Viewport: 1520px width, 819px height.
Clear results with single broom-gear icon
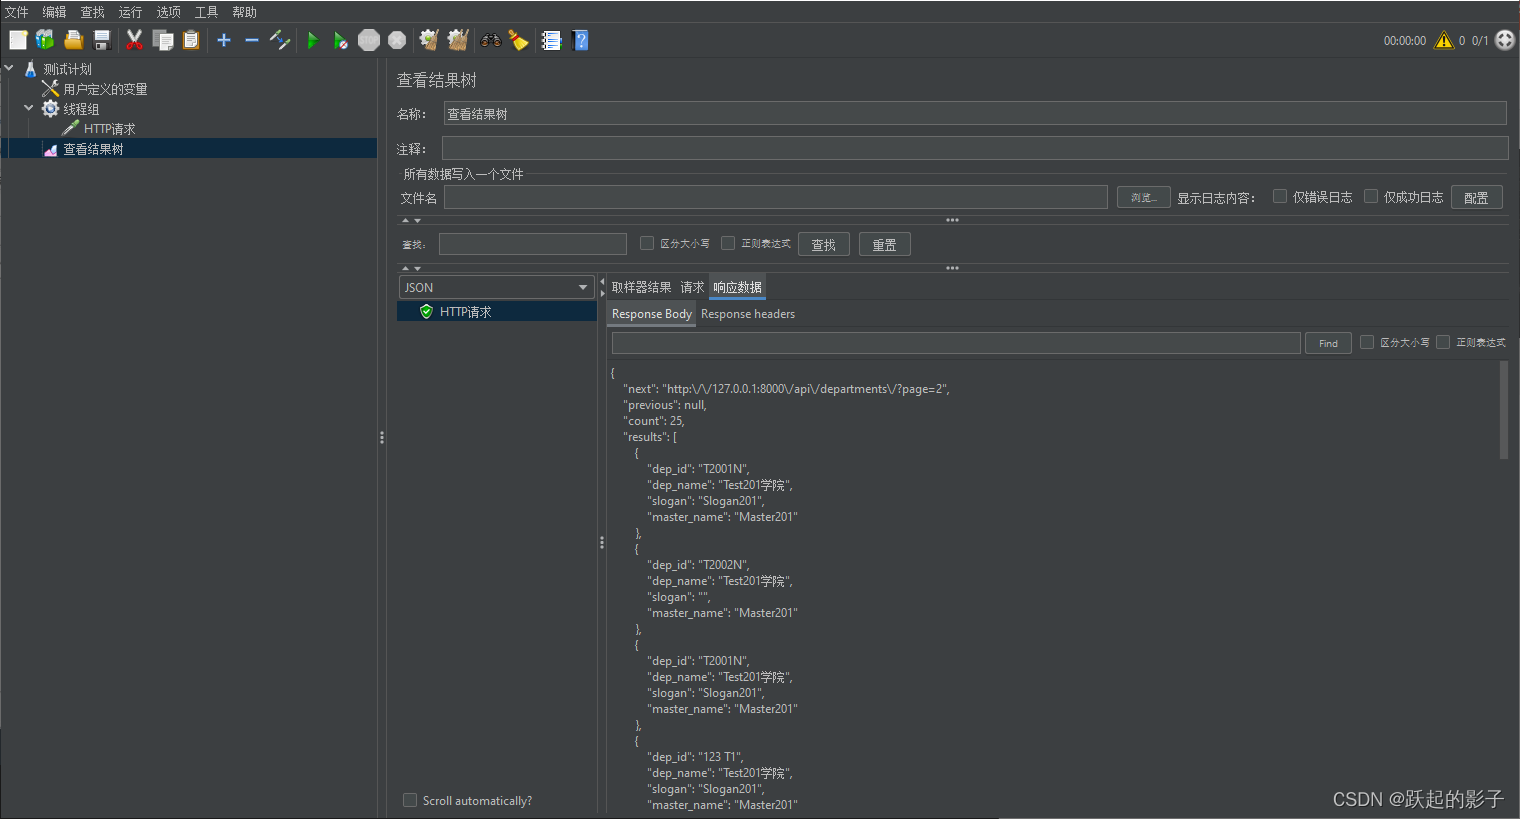tap(429, 40)
